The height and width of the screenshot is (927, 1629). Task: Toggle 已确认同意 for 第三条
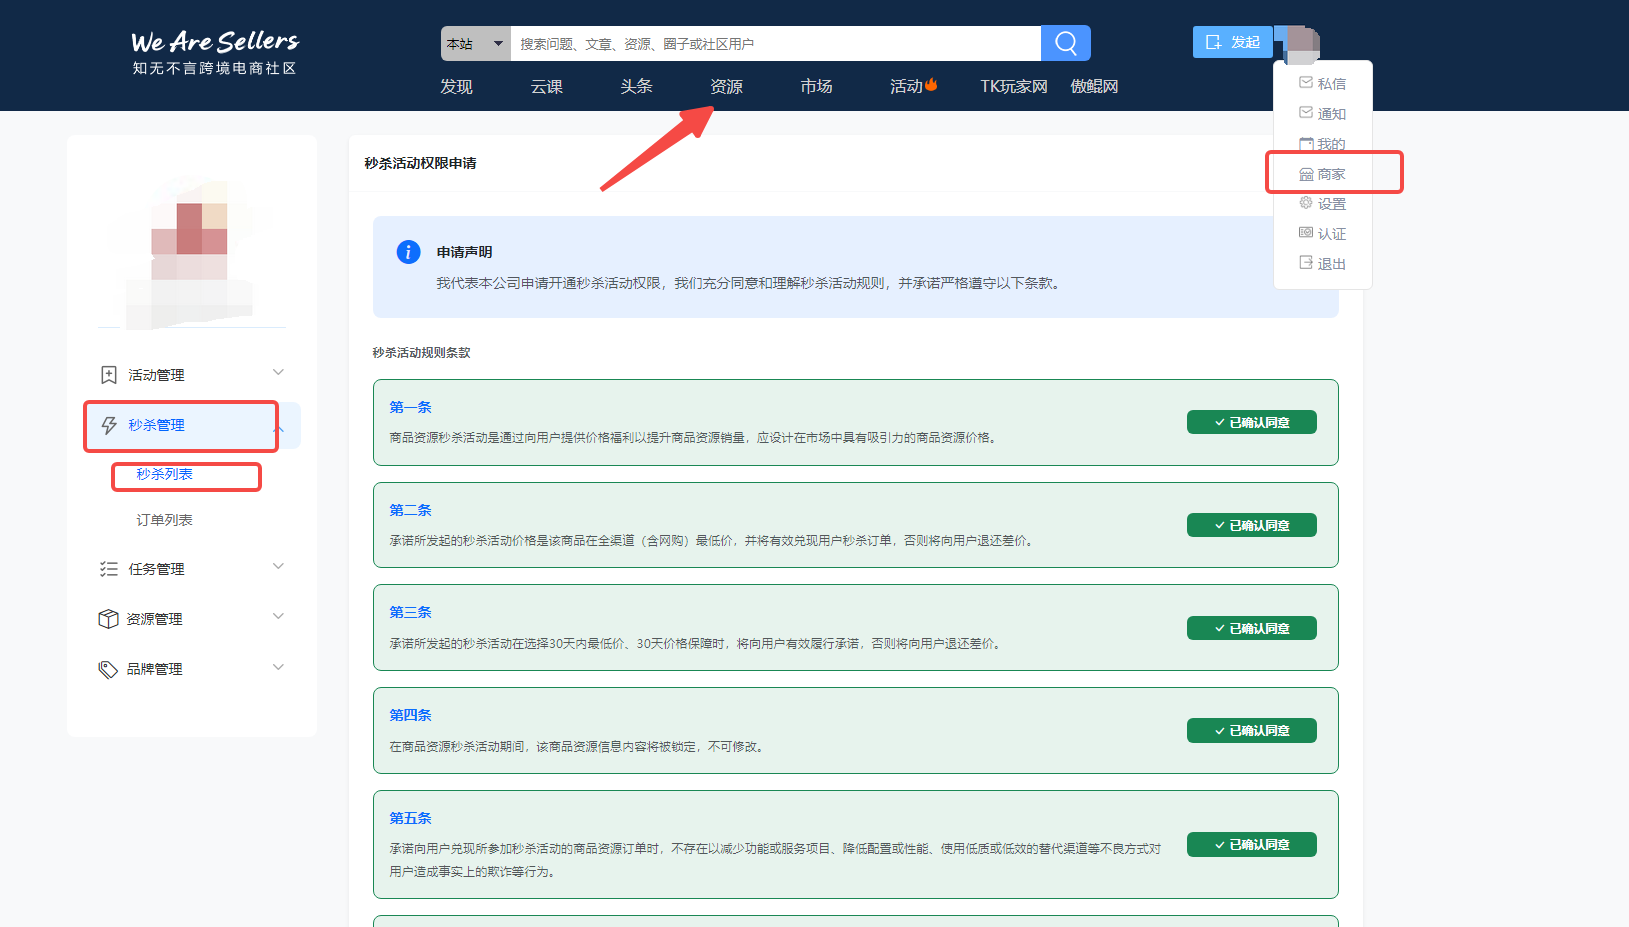1251,628
